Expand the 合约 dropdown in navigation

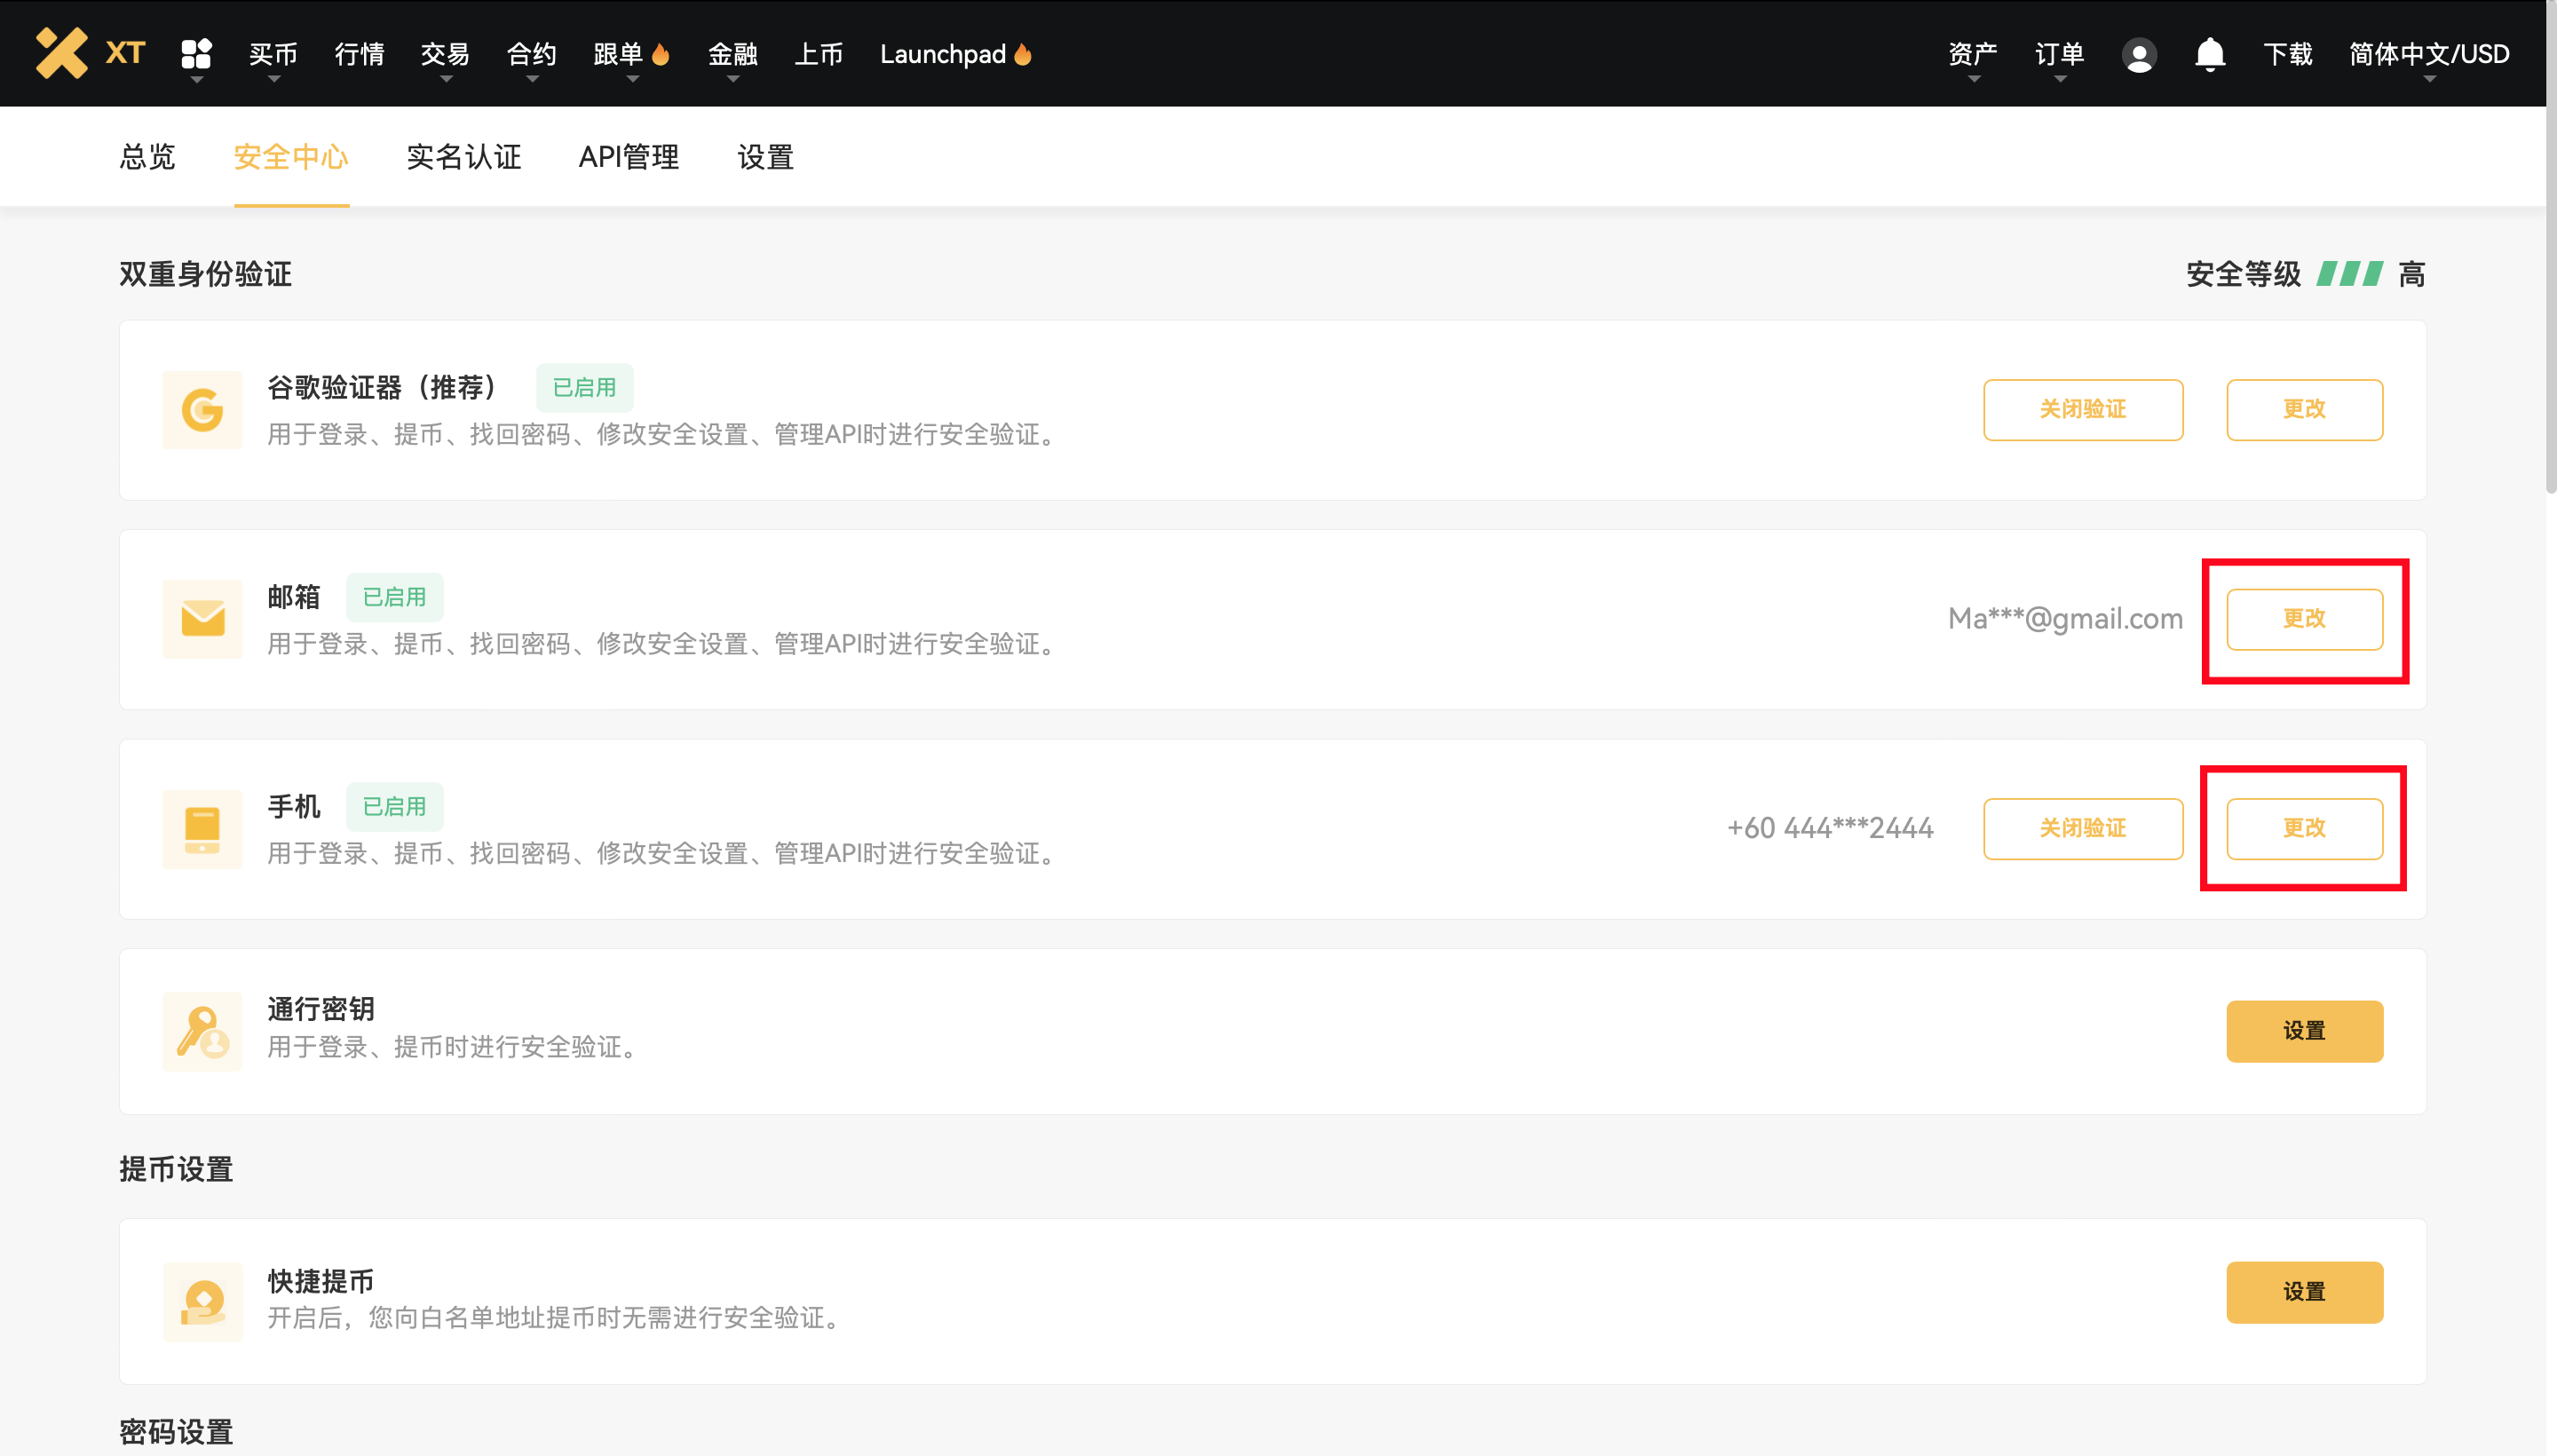(x=531, y=54)
